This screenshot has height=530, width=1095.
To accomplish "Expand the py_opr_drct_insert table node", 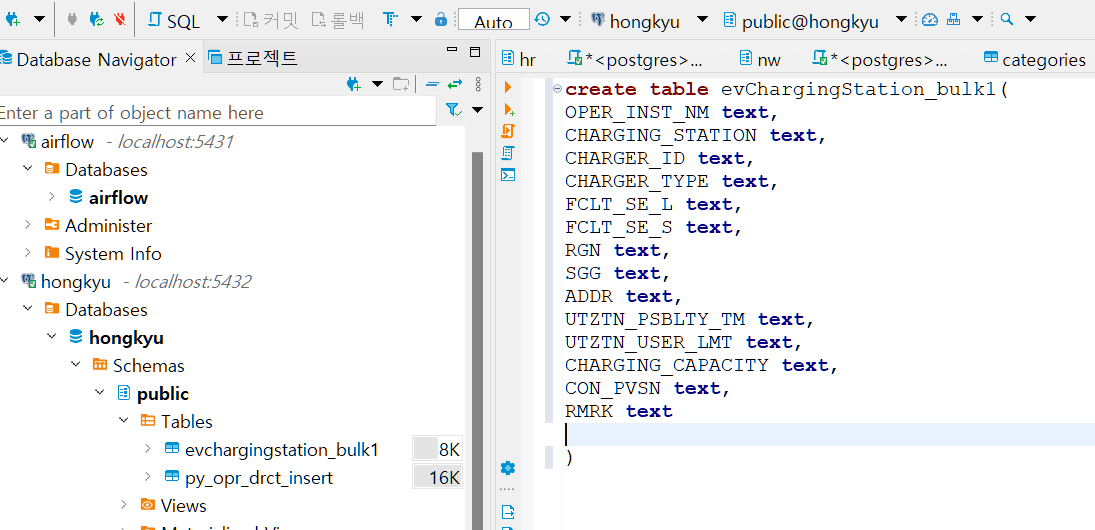I will pos(147,477).
